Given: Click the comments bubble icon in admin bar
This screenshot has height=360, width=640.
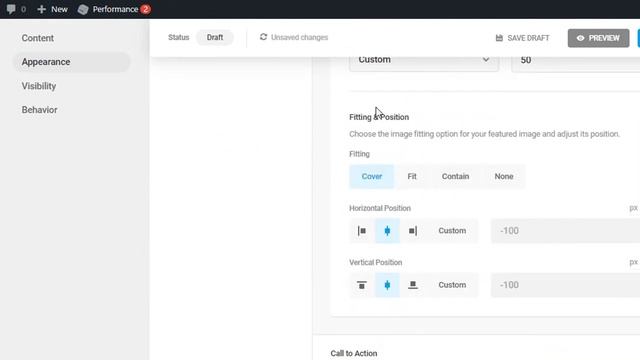Looking at the screenshot, I should (x=11, y=9).
